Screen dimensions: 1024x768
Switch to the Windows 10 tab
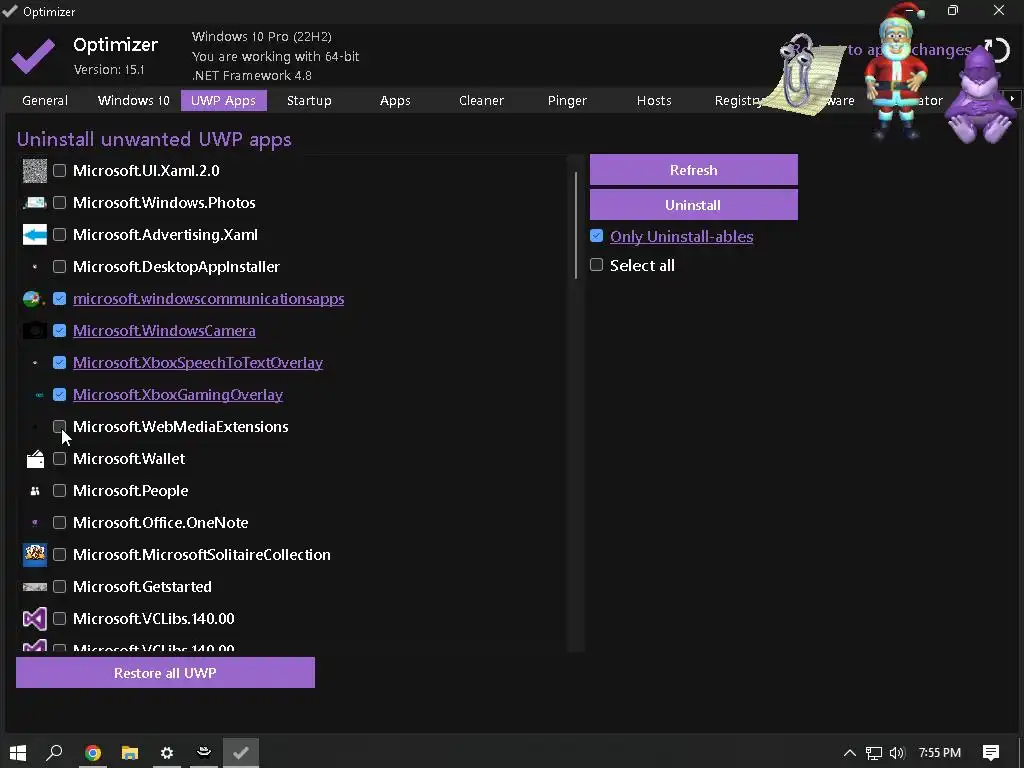(x=133, y=101)
